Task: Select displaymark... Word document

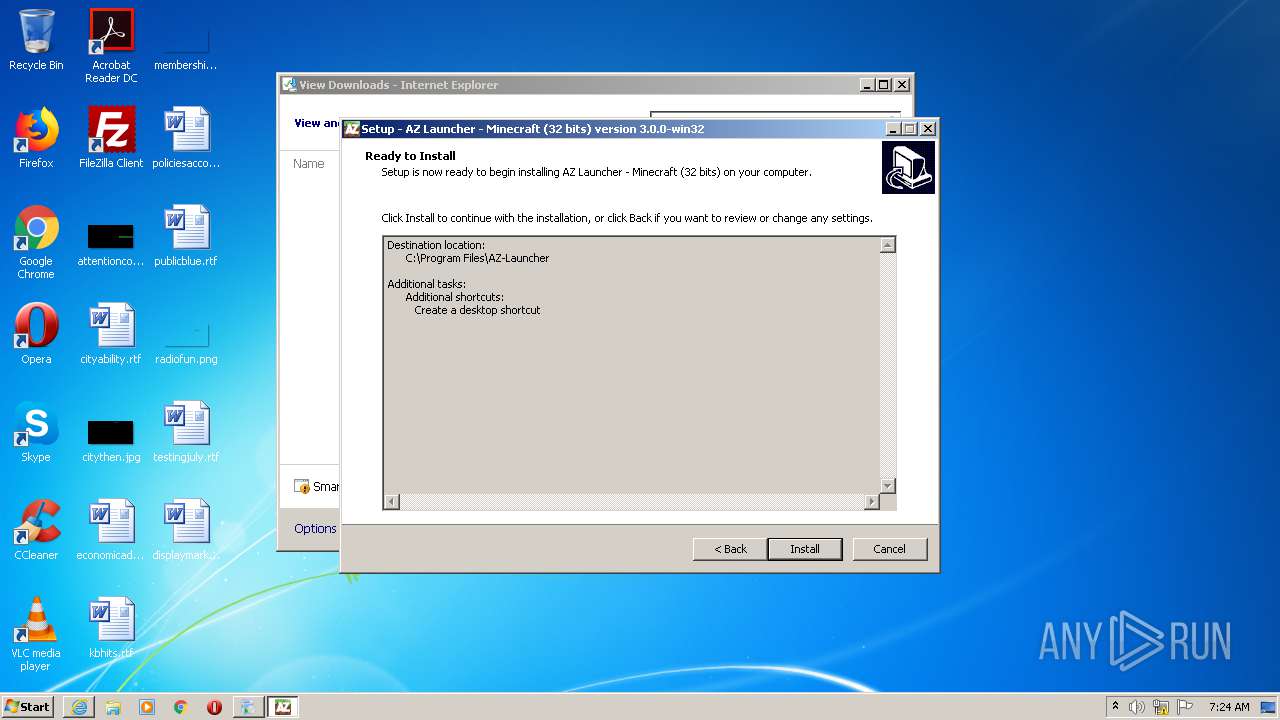Action: pos(186,530)
